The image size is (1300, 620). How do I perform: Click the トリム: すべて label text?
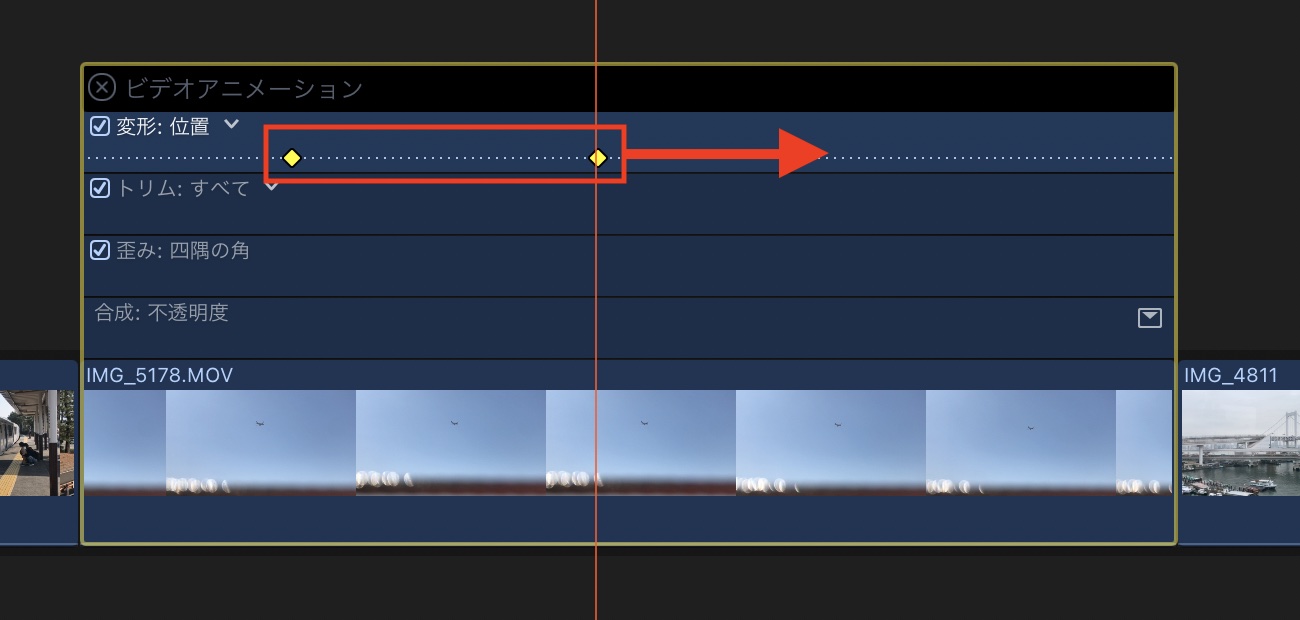(183, 188)
